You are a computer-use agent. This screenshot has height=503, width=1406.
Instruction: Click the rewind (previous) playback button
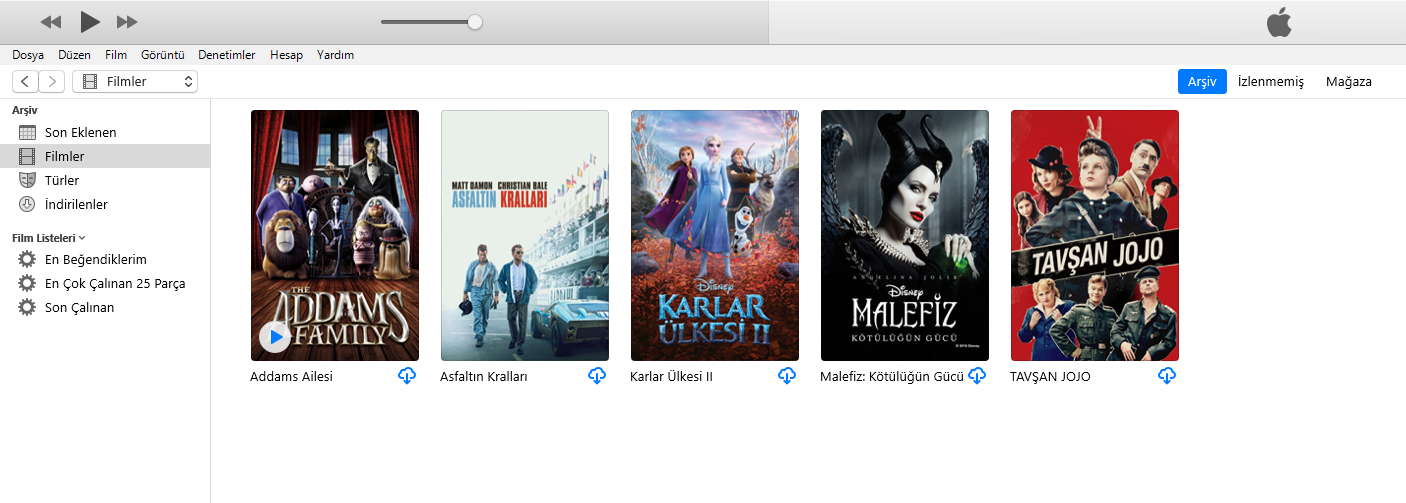point(50,21)
